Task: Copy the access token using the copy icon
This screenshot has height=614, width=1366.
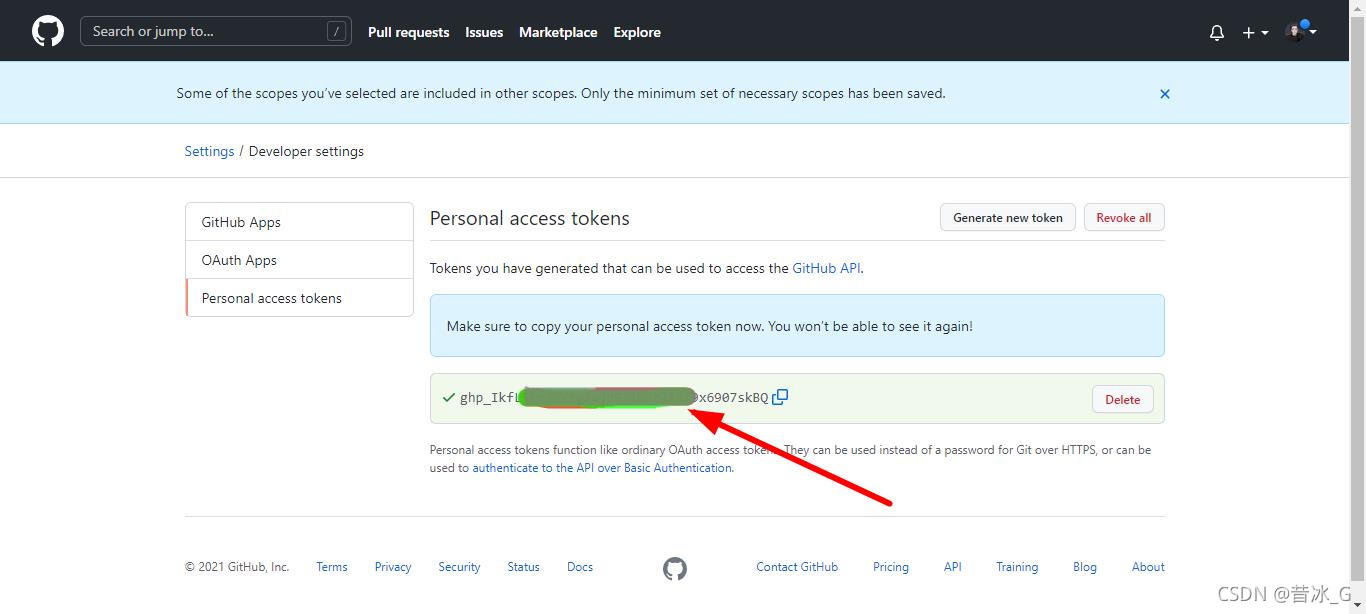Action: tap(781, 397)
